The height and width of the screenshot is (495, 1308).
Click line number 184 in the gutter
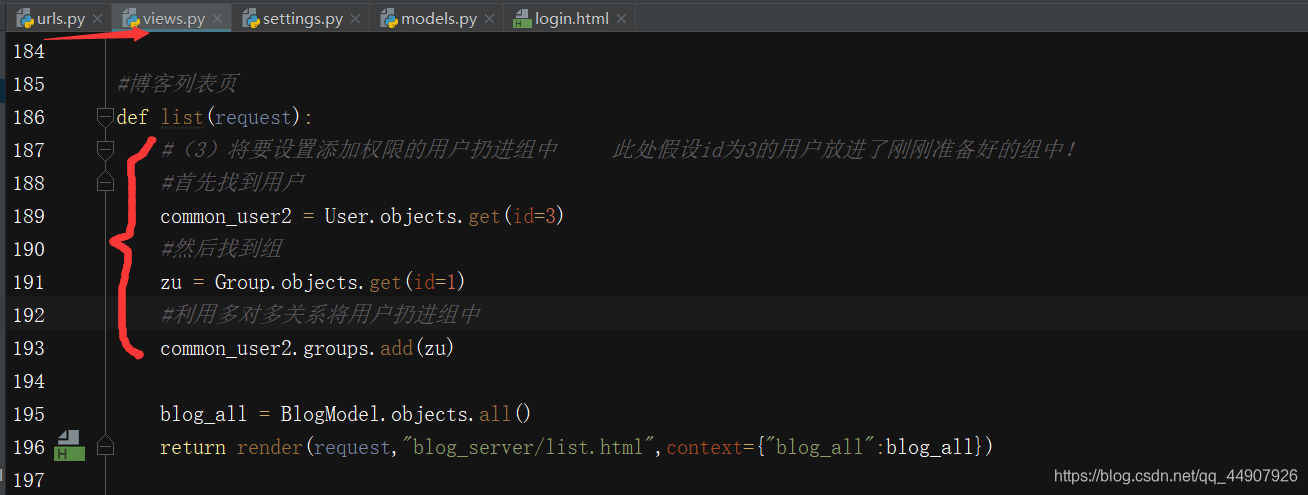pos(28,51)
